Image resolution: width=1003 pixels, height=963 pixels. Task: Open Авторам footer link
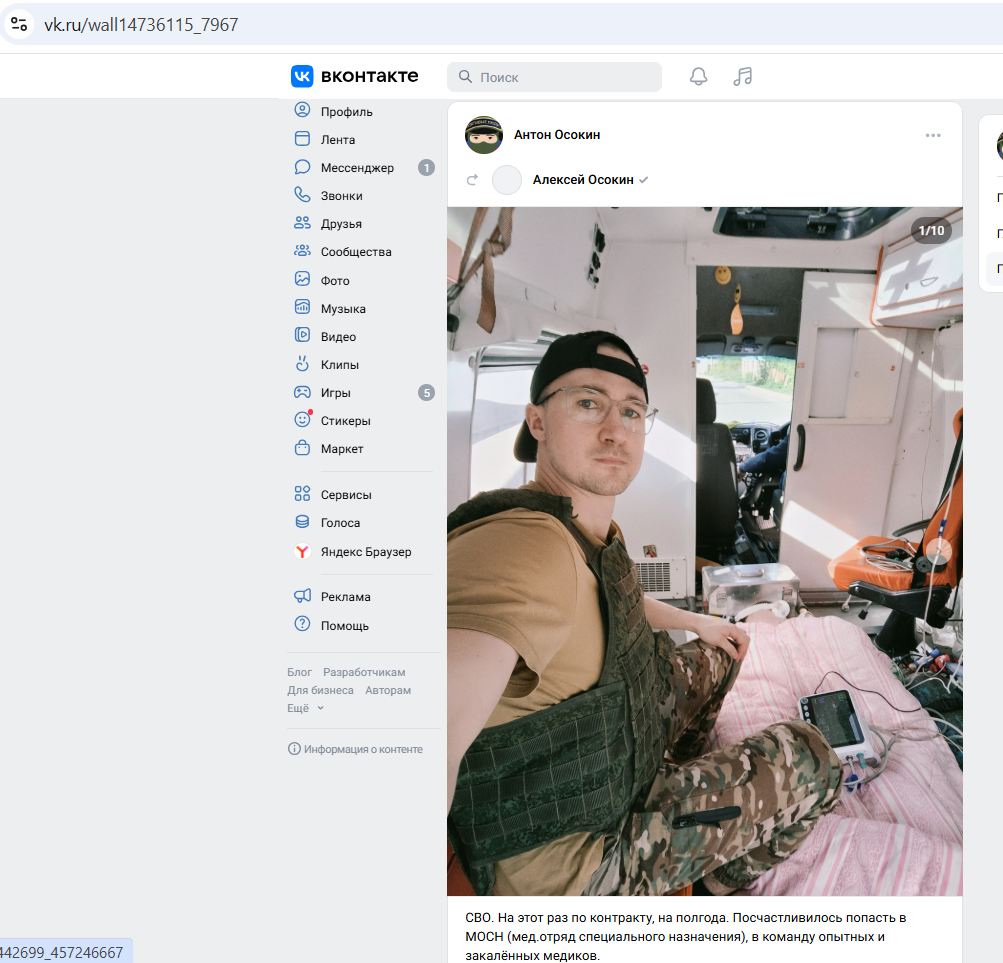pyautogui.click(x=388, y=690)
